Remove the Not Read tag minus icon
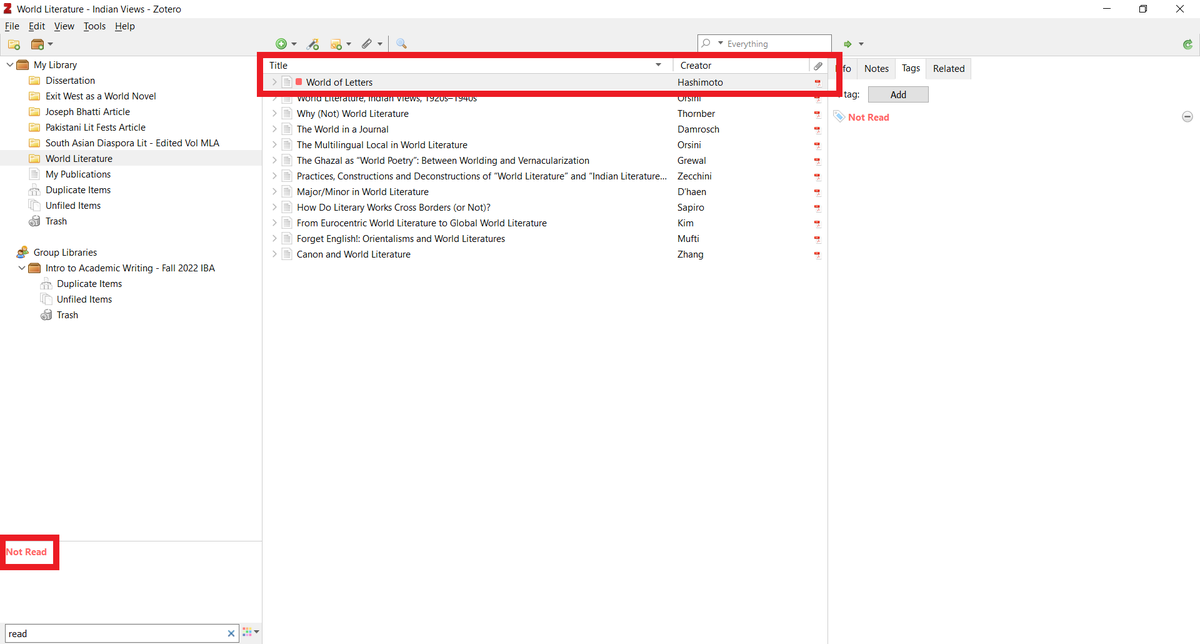 coord(1187,117)
